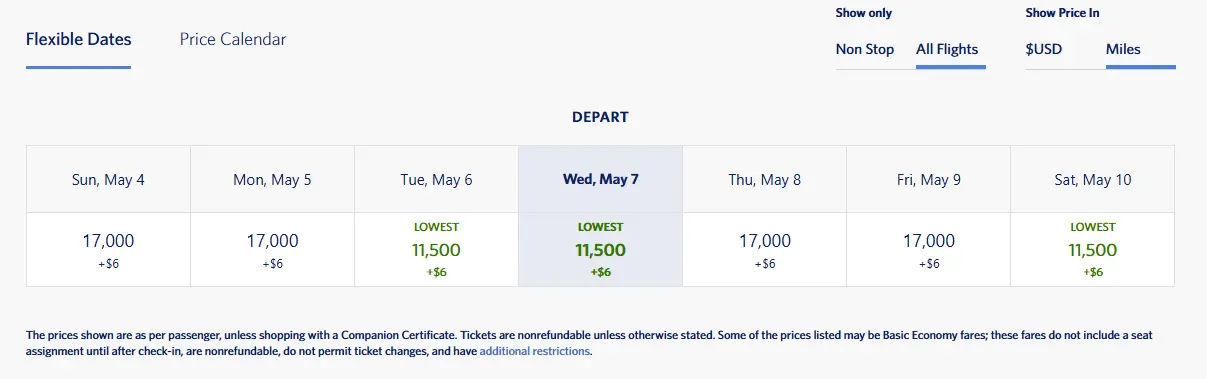Viewport: 1207px width, 379px height.
Task: Show prices in Miles
Action: [1123, 49]
